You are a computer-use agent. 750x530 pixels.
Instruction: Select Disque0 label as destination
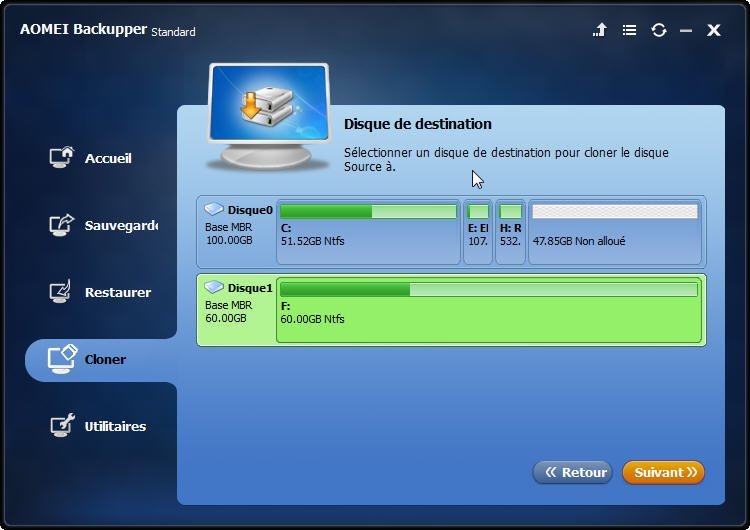point(250,210)
